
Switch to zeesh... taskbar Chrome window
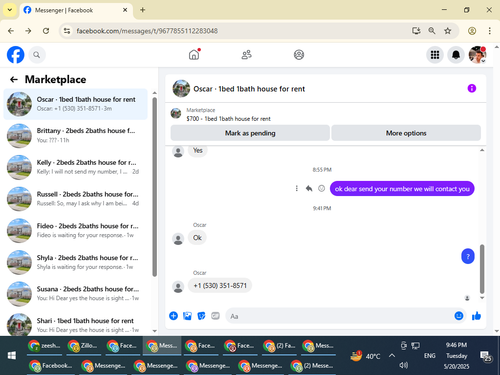click(44, 346)
